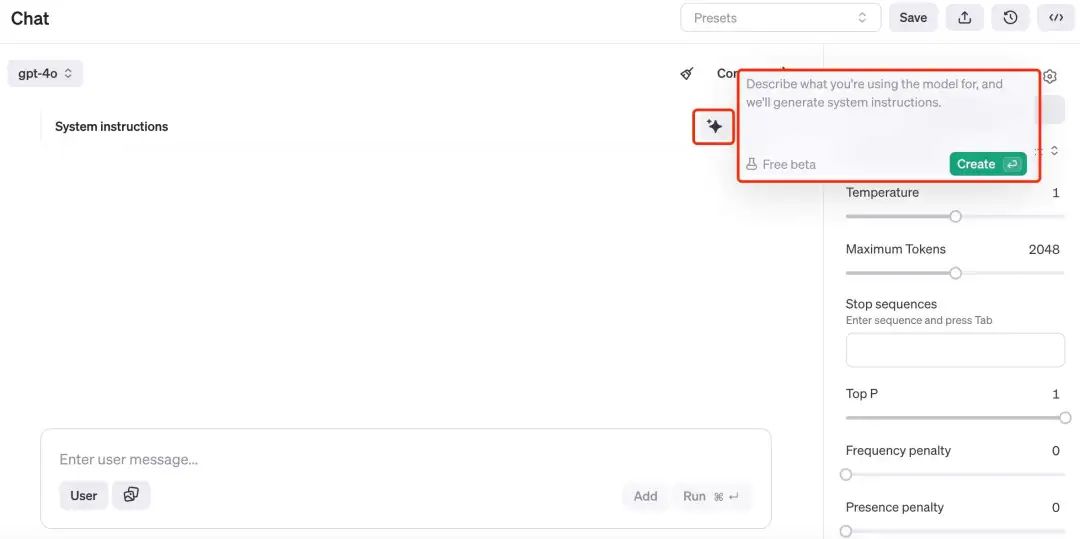The width and height of the screenshot is (1080, 539).
Task: Click the Free beta flask icon
Action: (752, 164)
